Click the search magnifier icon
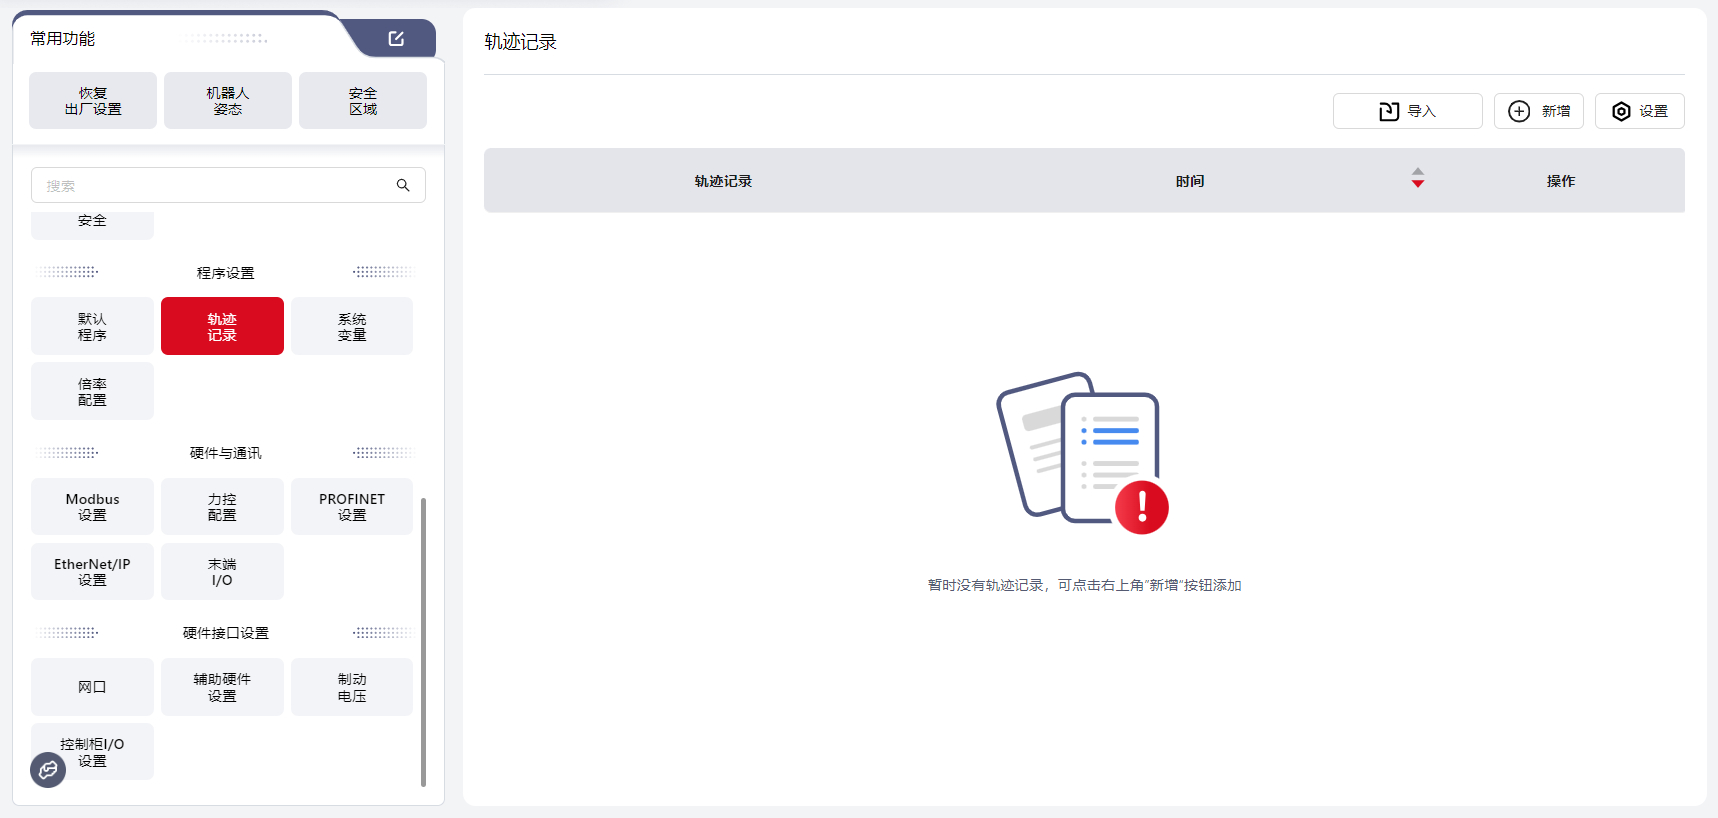Screen dimensions: 1718x818 403,185
